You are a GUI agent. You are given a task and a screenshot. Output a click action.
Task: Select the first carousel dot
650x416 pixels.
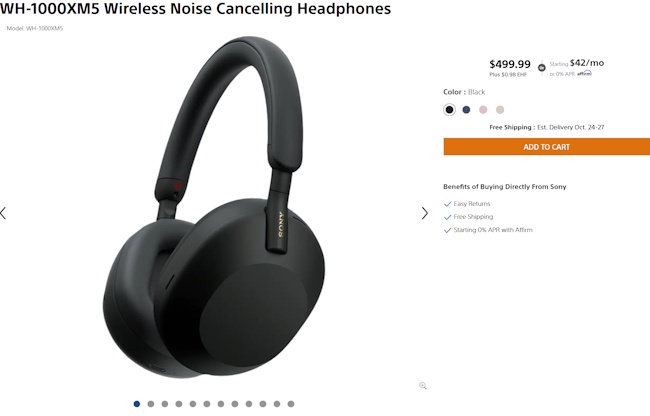click(x=137, y=404)
